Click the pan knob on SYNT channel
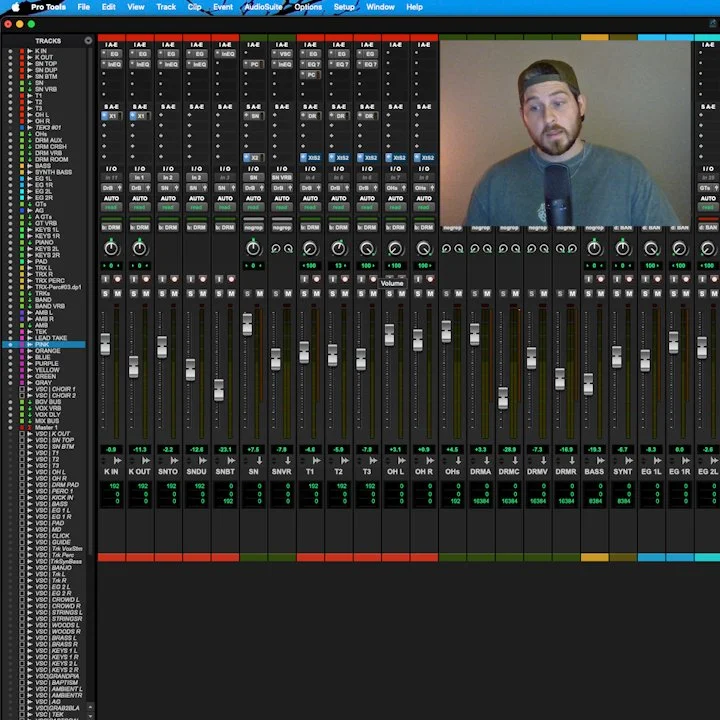This screenshot has height=720, width=720. [x=623, y=248]
